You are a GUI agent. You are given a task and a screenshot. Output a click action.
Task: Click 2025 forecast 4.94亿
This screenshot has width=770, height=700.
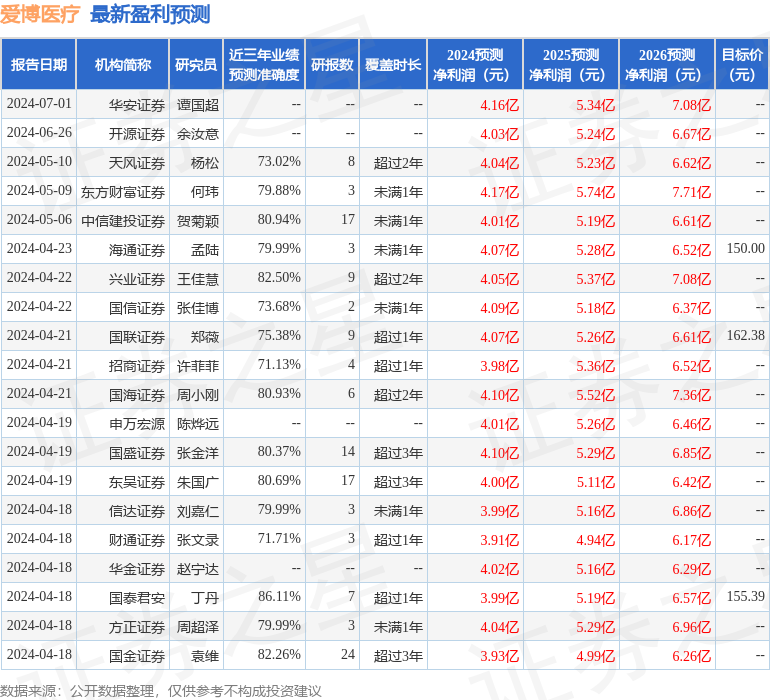click(596, 540)
